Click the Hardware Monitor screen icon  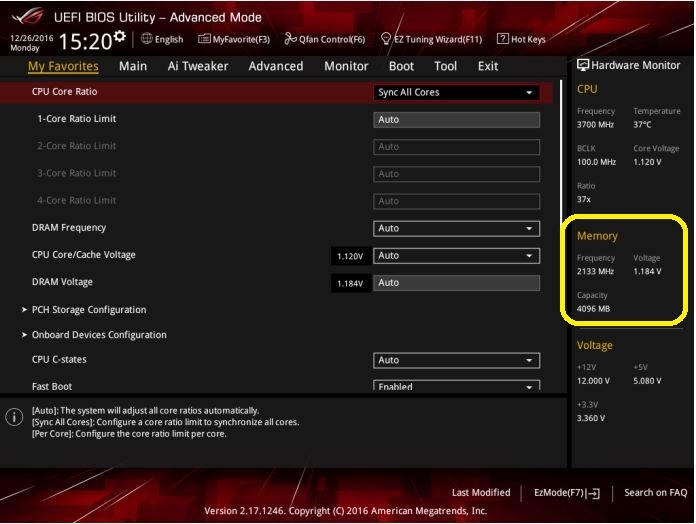click(583, 65)
